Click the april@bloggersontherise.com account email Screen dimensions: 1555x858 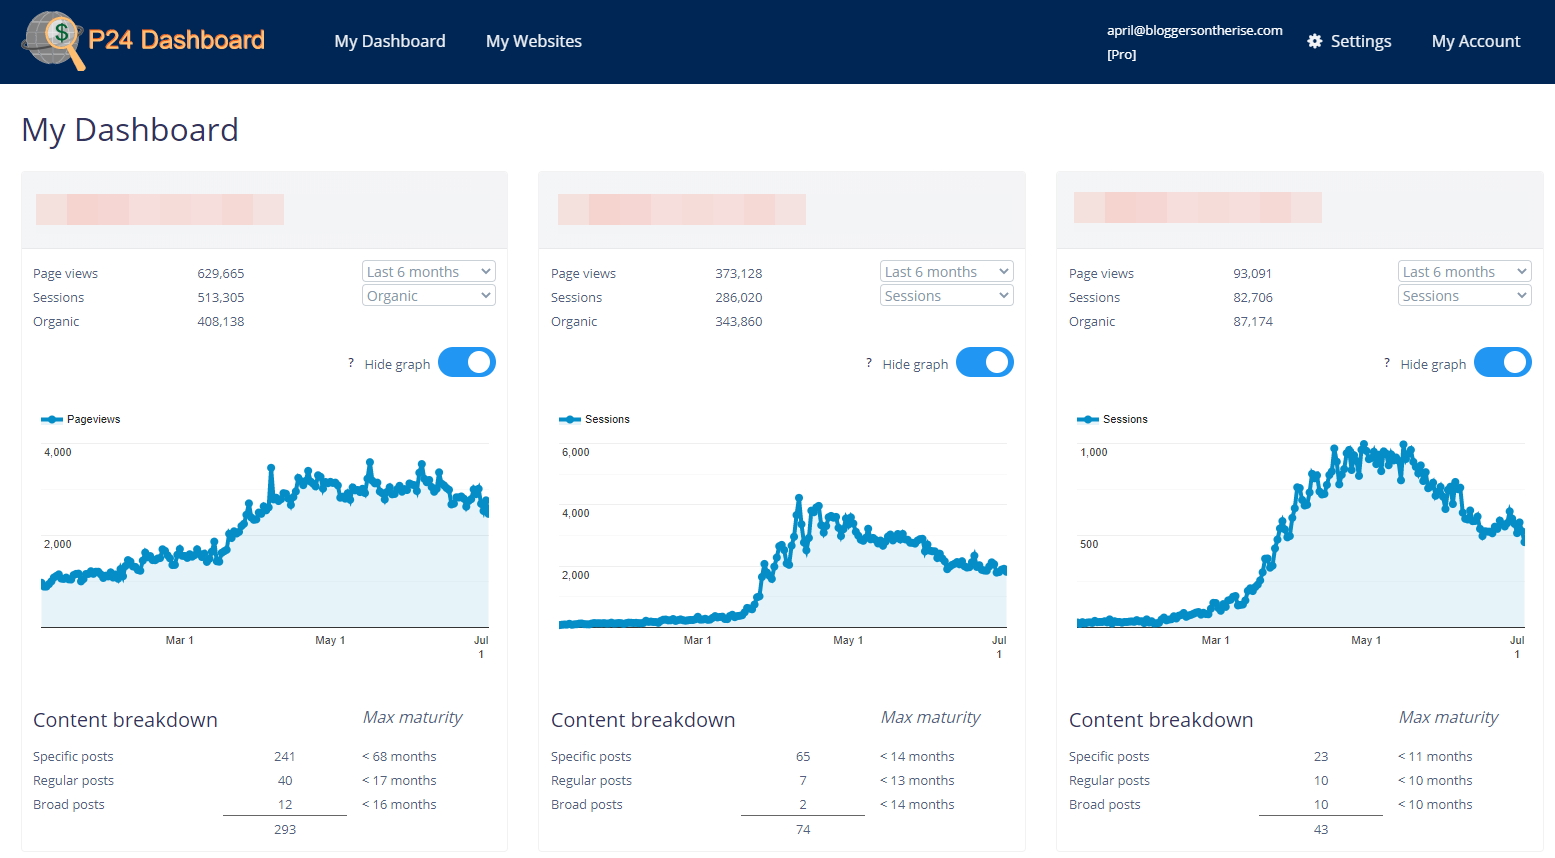pyautogui.click(x=1195, y=30)
